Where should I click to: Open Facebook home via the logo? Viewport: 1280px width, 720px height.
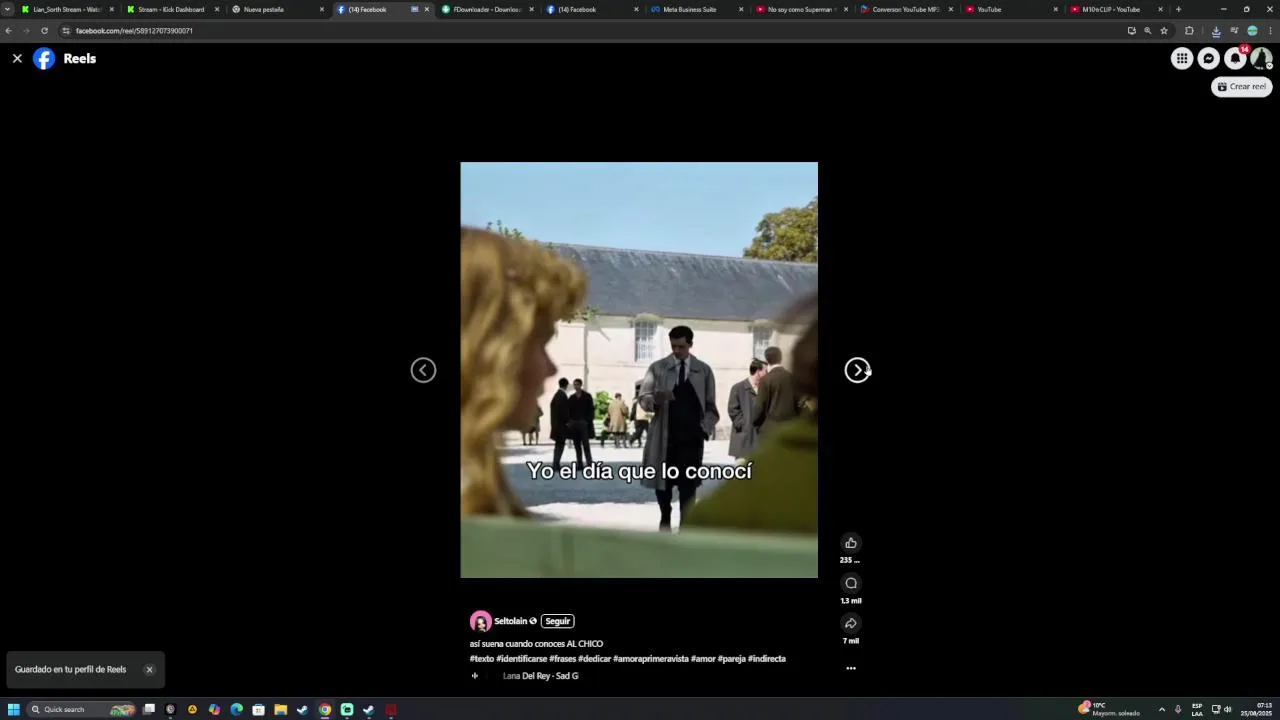[44, 59]
